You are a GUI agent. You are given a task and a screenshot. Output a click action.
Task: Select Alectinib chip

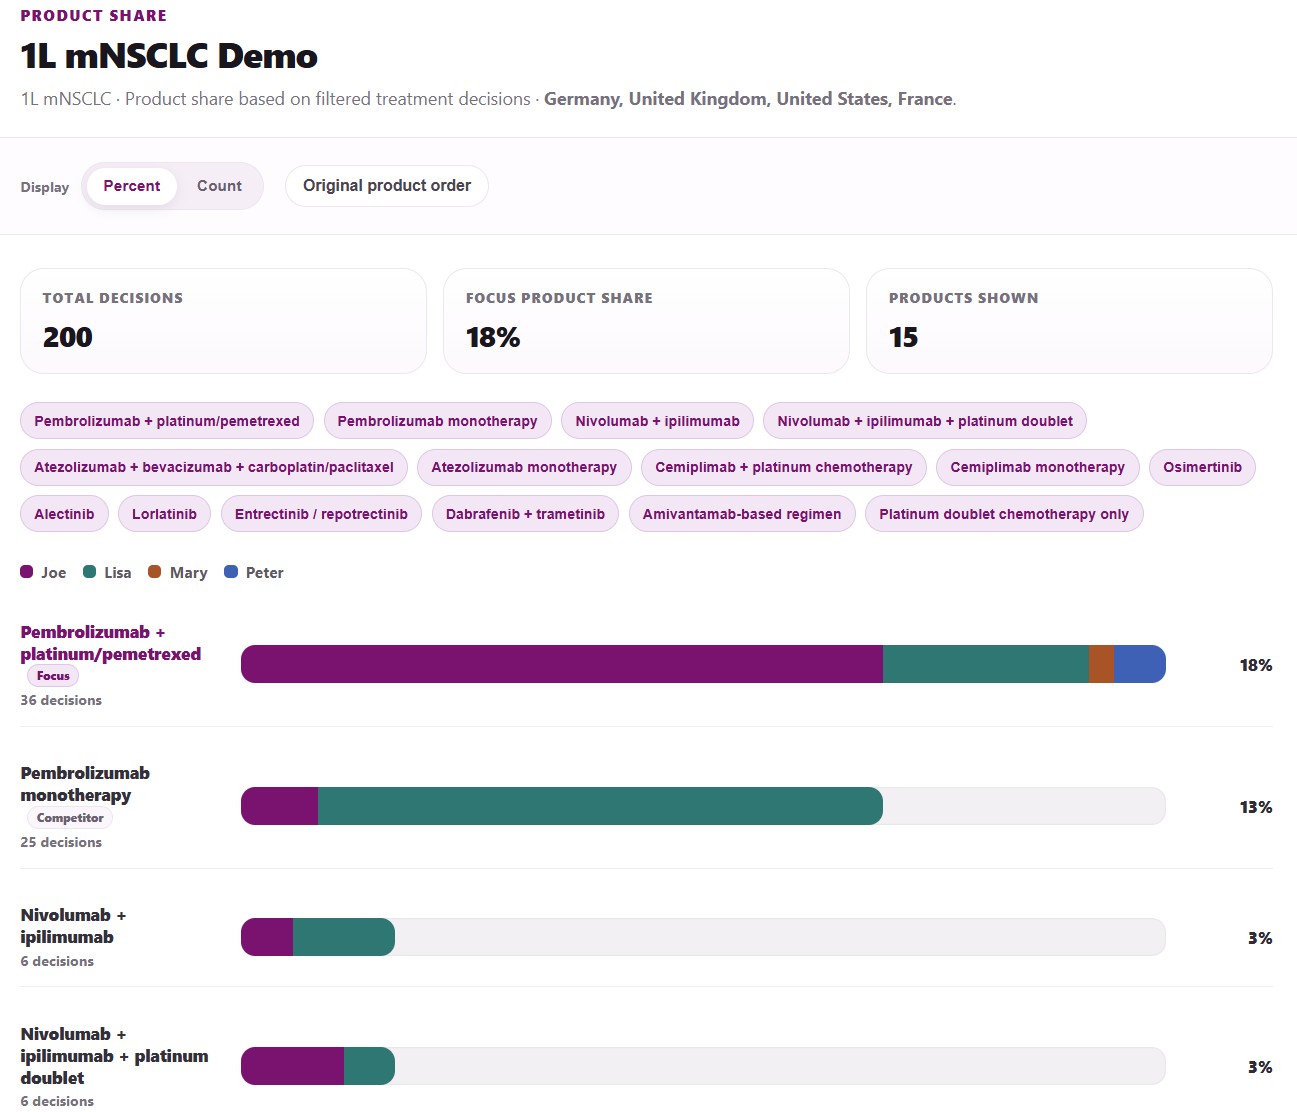[x=64, y=514]
